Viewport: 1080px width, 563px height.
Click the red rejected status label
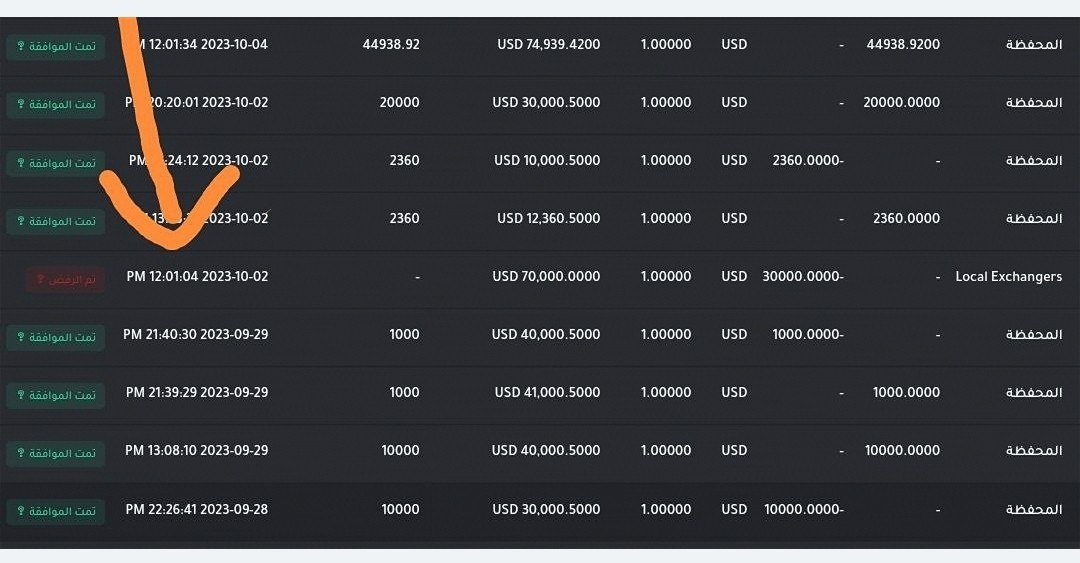click(65, 279)
